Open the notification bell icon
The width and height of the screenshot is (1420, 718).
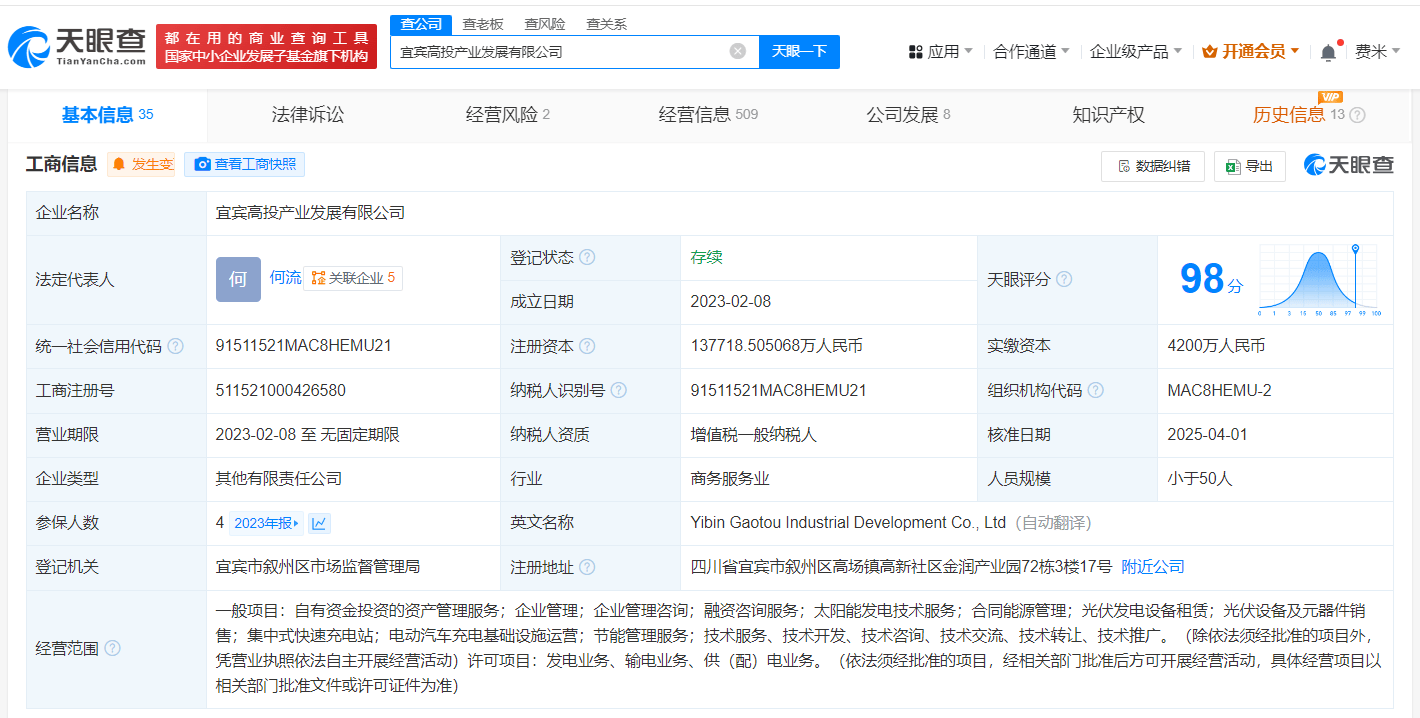coord(1328,52)
